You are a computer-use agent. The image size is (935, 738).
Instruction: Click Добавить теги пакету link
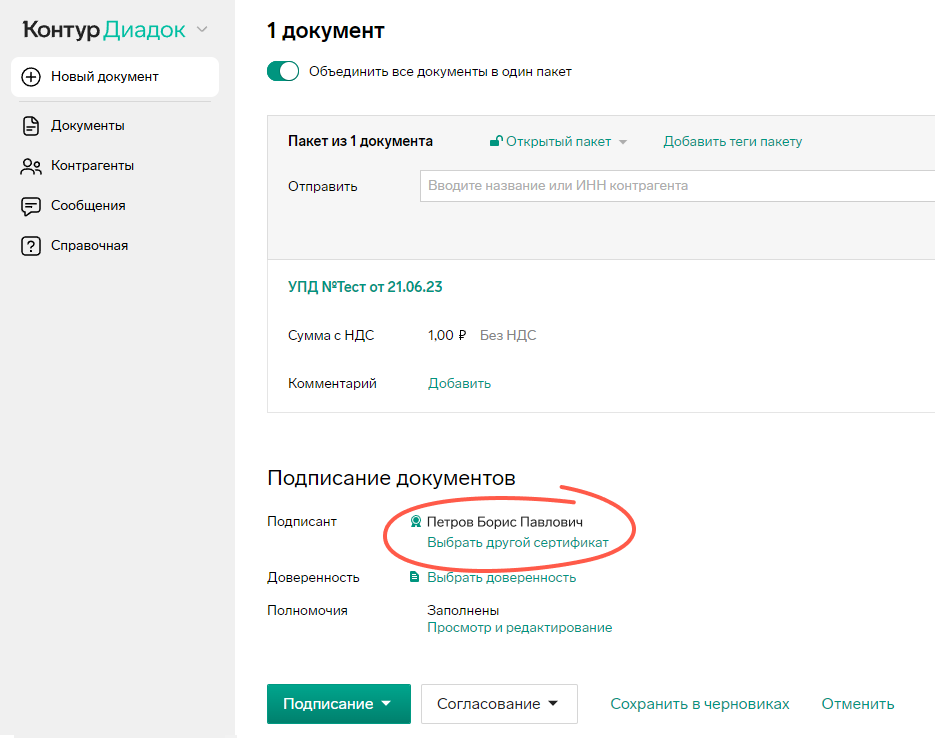click(733, 141)
